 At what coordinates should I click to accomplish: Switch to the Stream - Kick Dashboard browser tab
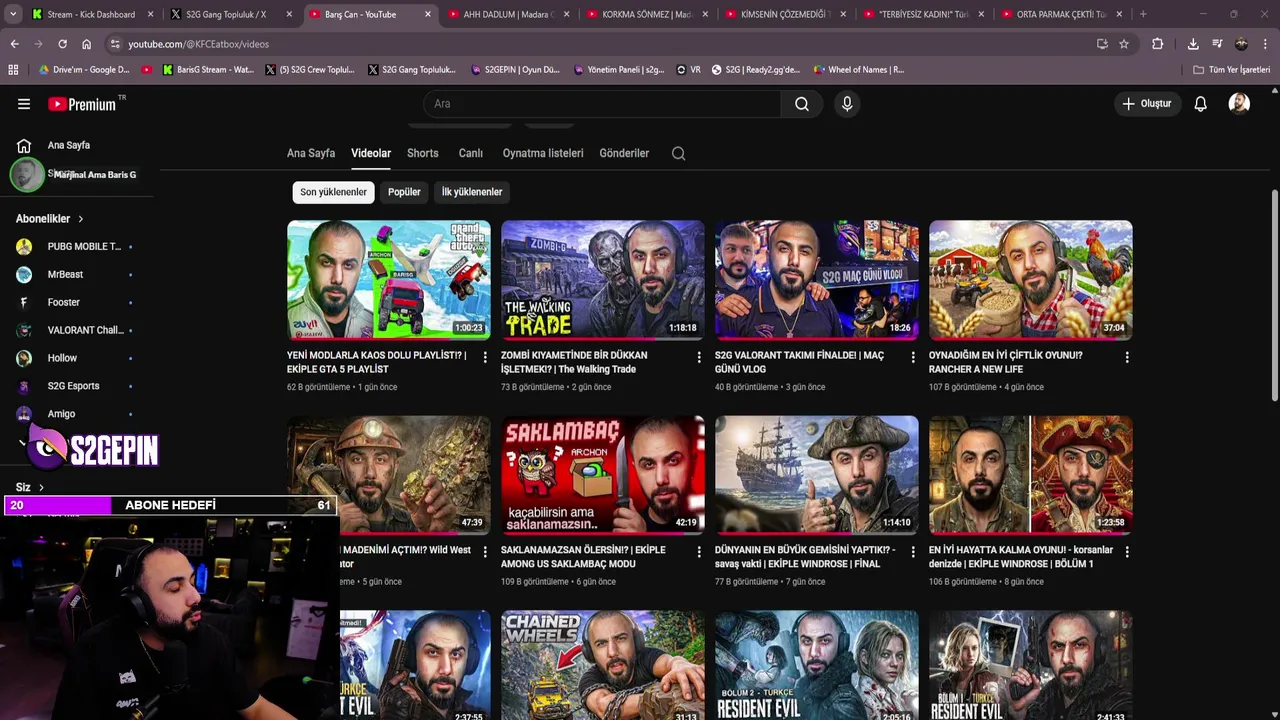click(90, 14)
